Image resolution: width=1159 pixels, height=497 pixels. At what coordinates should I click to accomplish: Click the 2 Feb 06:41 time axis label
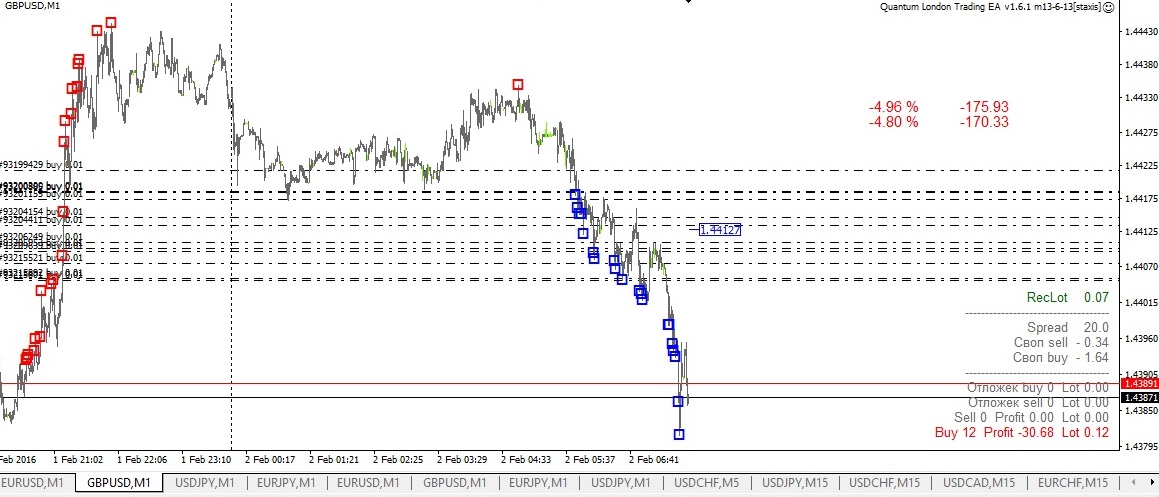(653, 459)
